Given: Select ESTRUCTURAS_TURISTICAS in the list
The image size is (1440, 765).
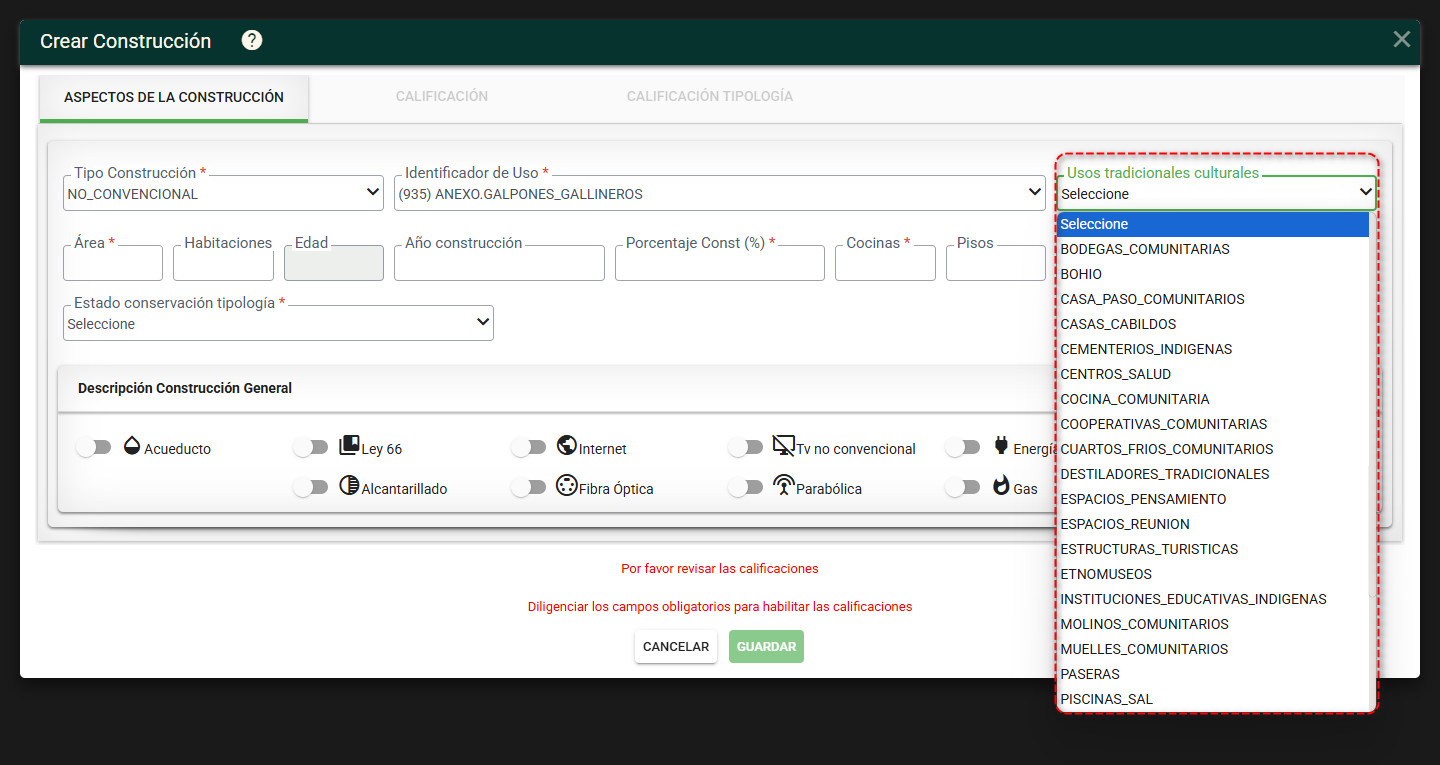Looking at the screenshot, I should click(1212, 549).
